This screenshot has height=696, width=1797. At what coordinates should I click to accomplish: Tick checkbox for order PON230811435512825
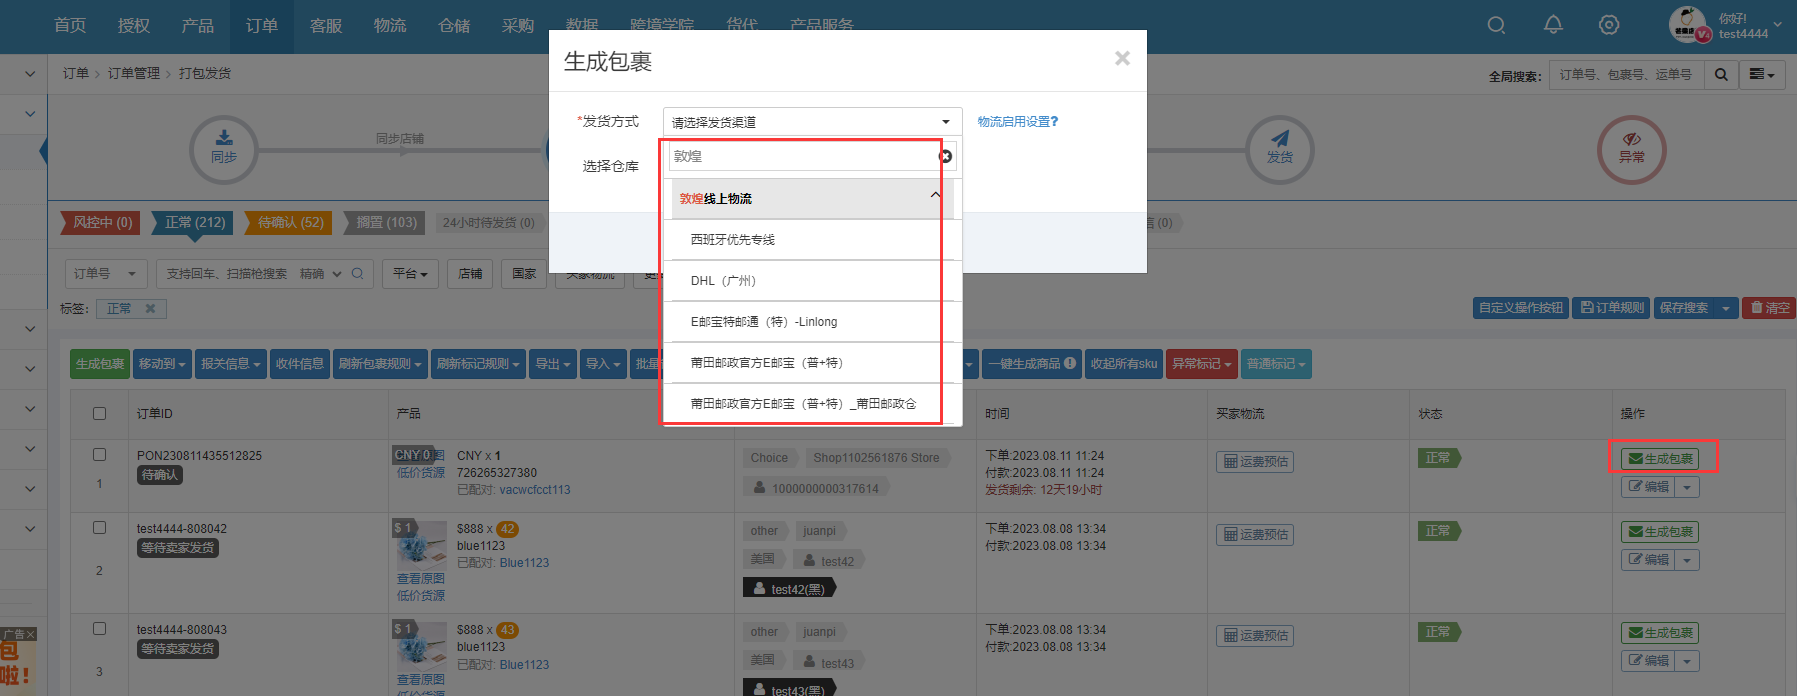tap(99, 454)
